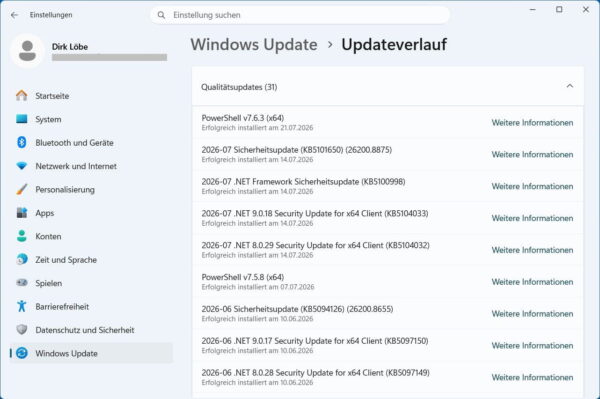Click the Einstellungen window title

tap(51, 15)
